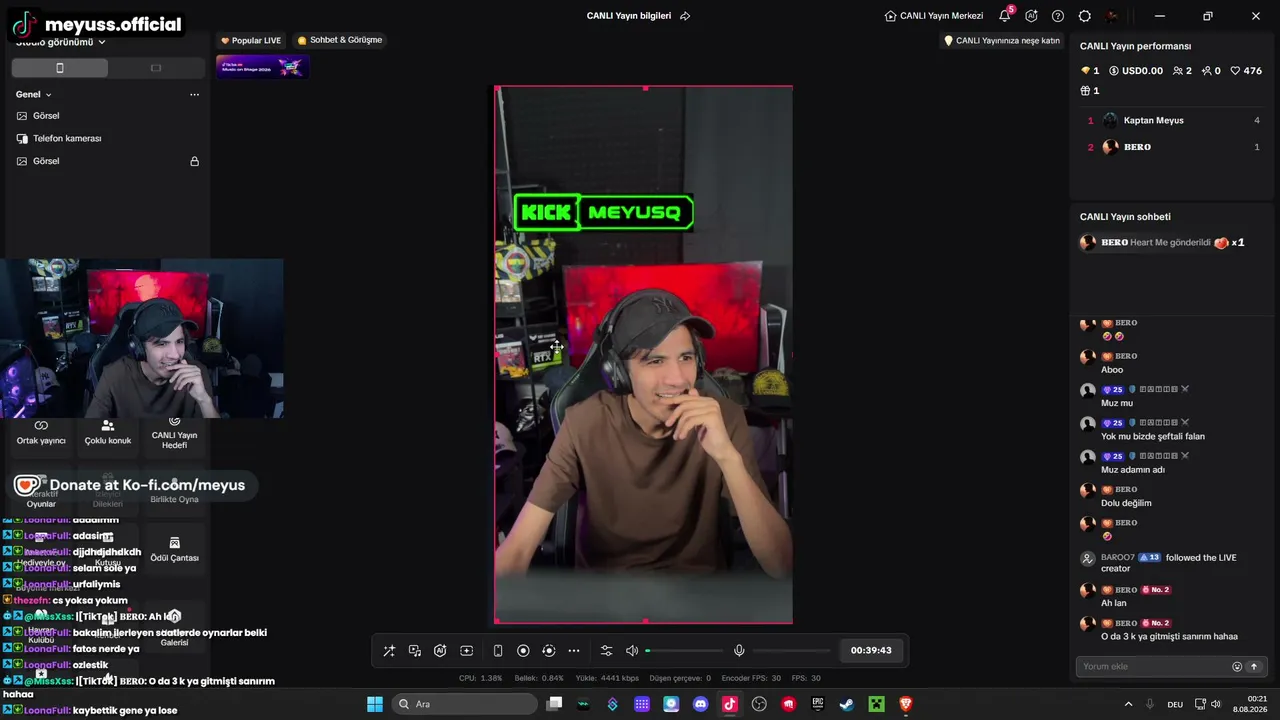Open the notifications bell

[1005, 16]
